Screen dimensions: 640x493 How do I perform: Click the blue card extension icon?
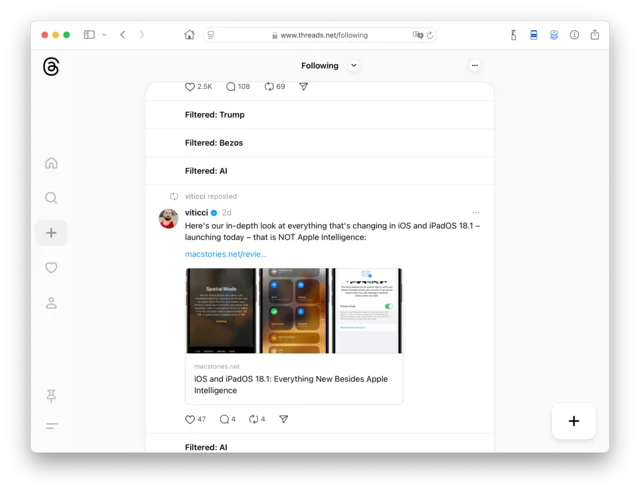(533, 35)
